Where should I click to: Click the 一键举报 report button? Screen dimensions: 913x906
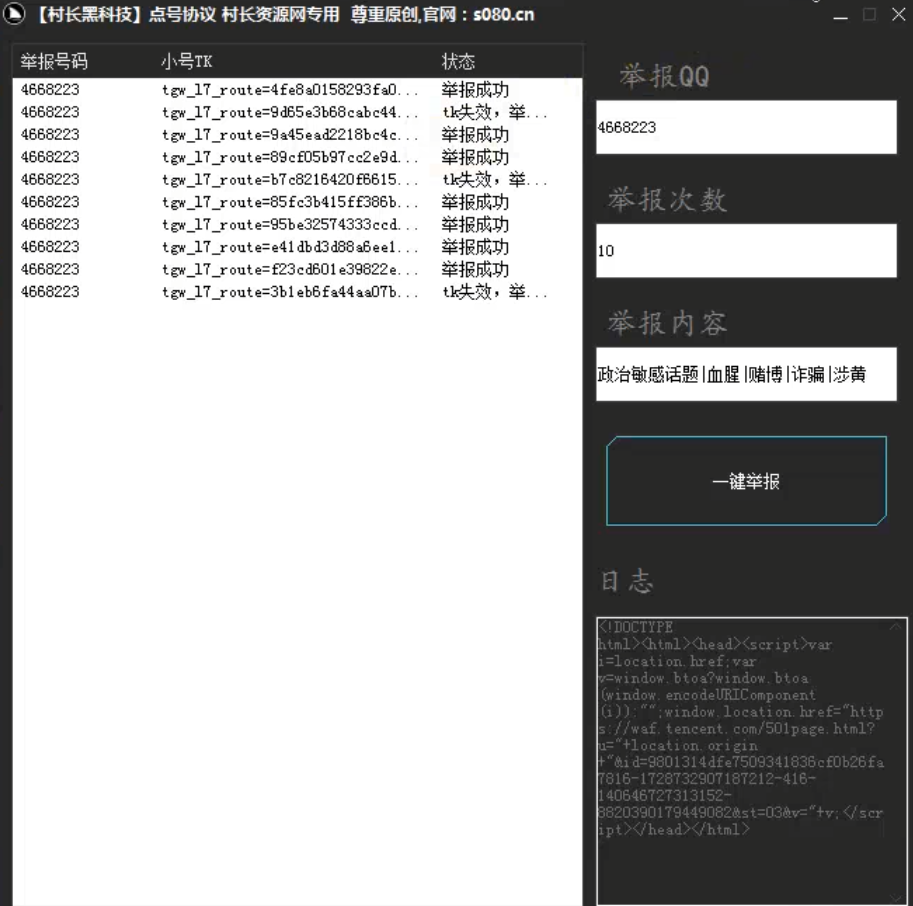745,481
